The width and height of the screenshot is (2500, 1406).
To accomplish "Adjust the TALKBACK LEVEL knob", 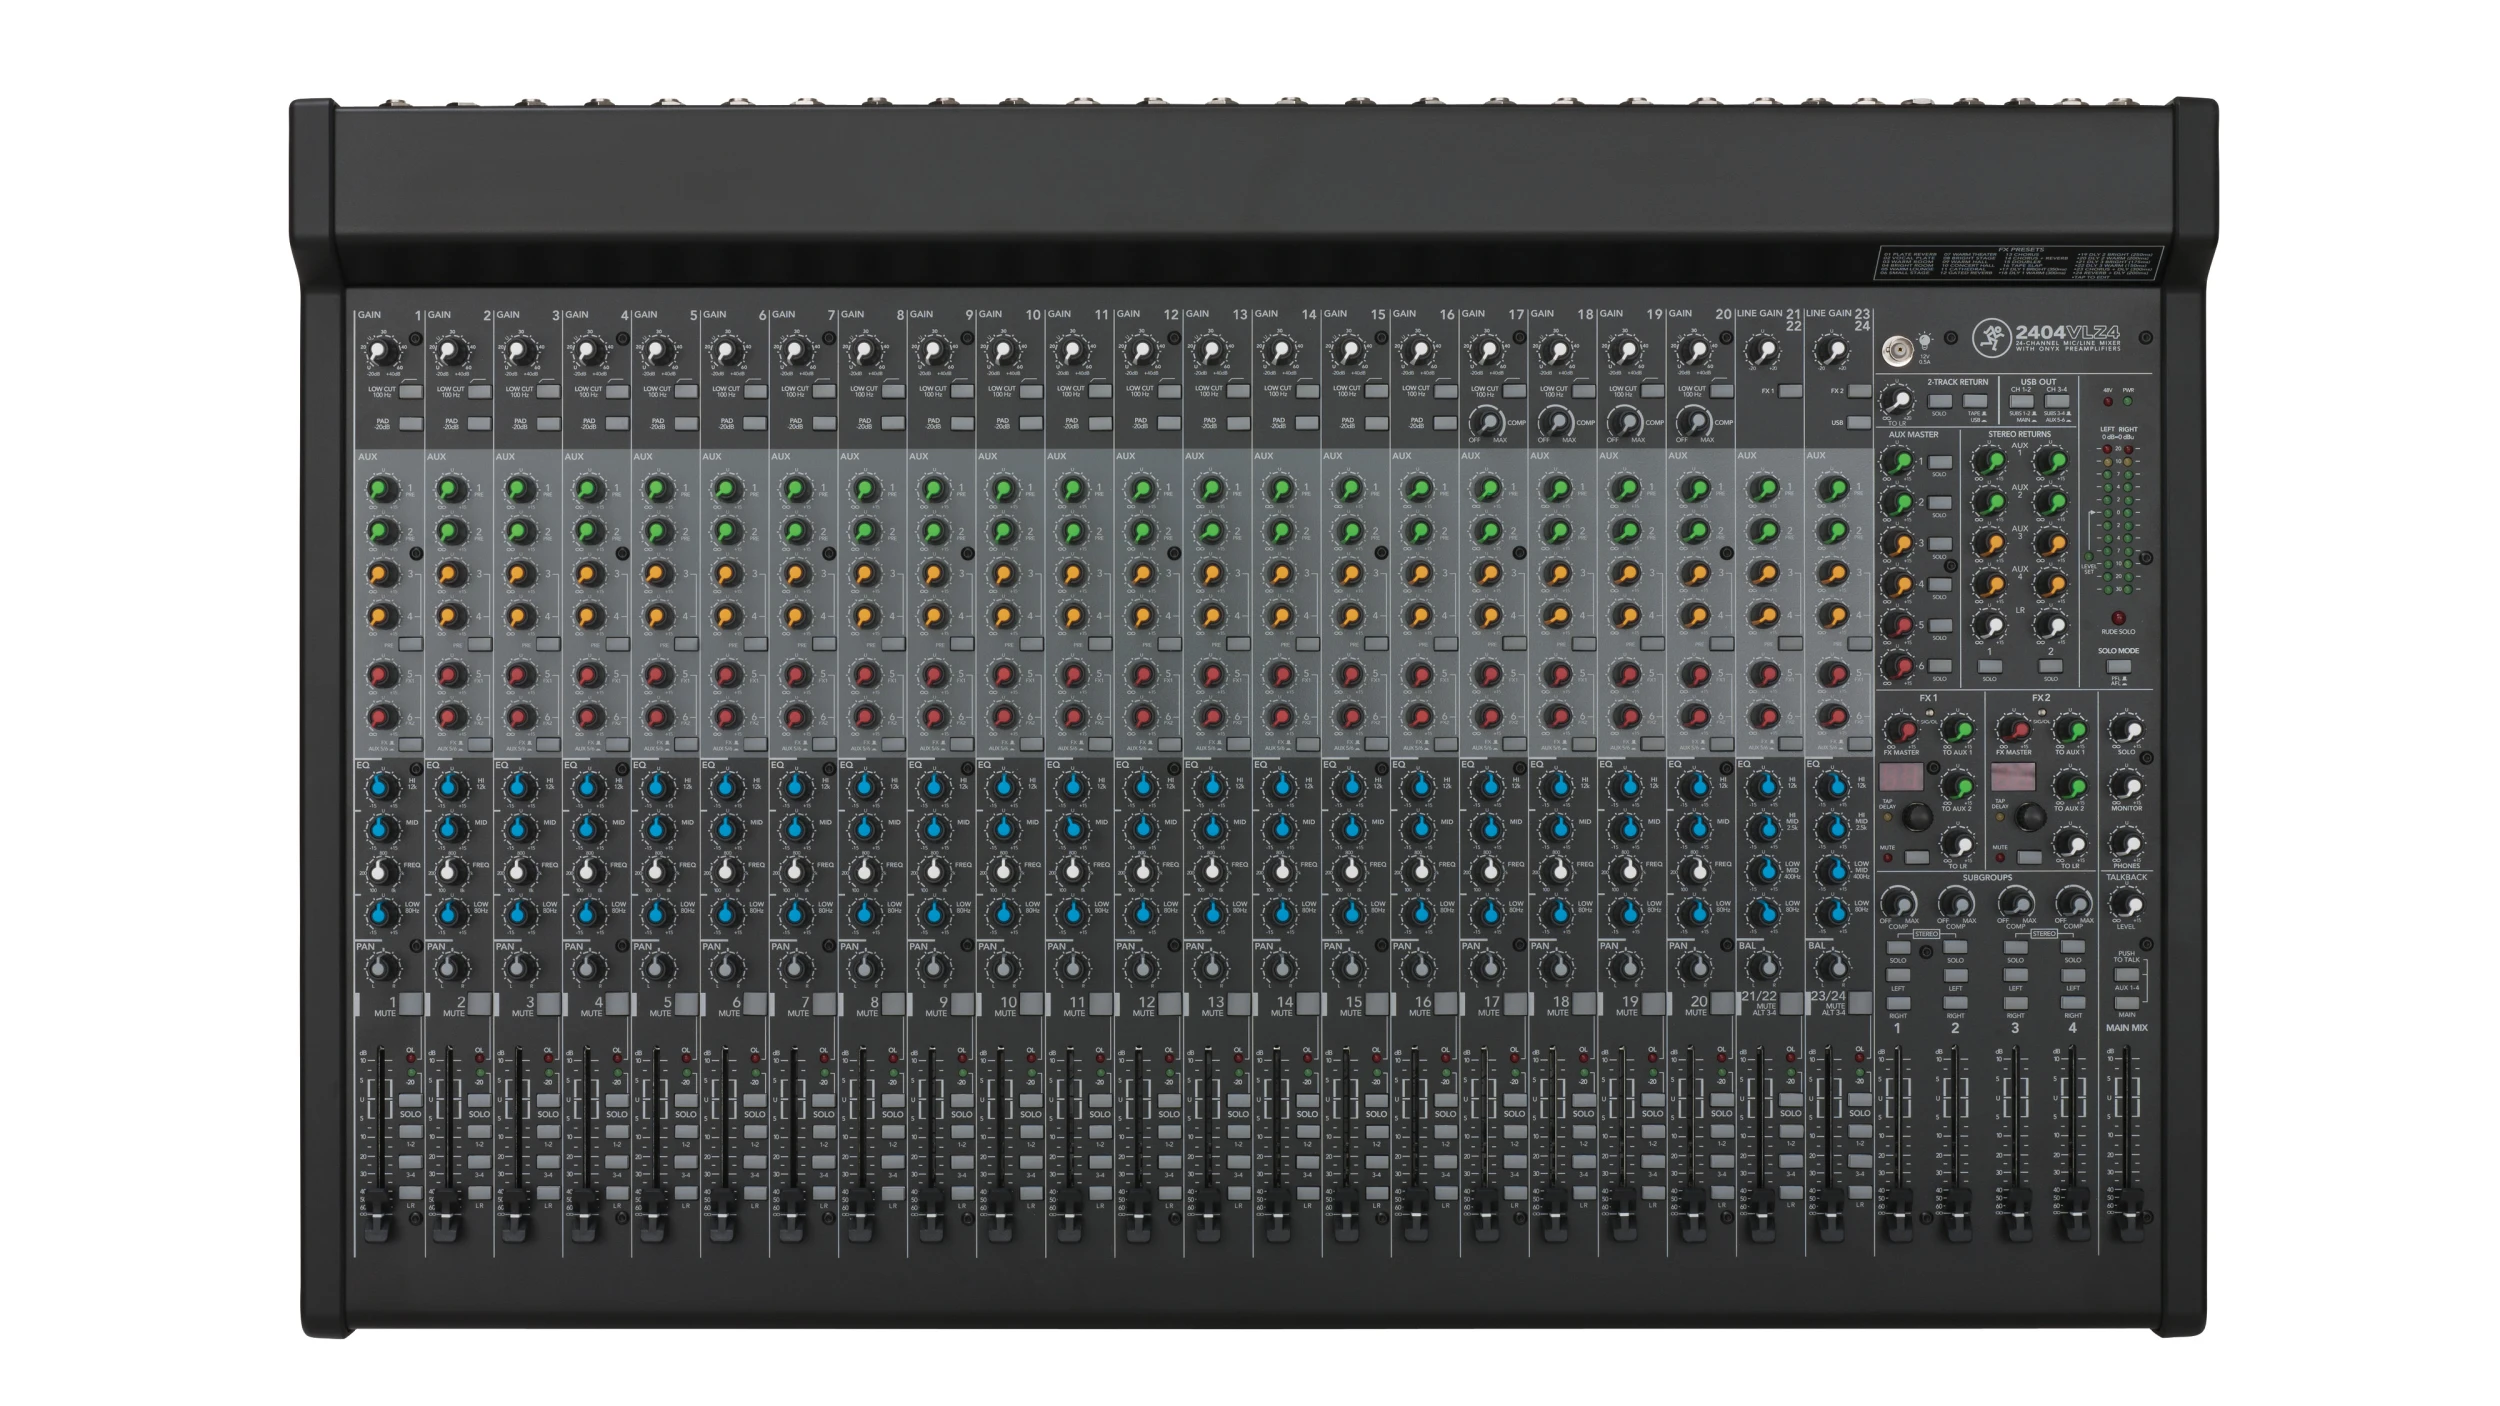I will click(x=2128, y=906).
